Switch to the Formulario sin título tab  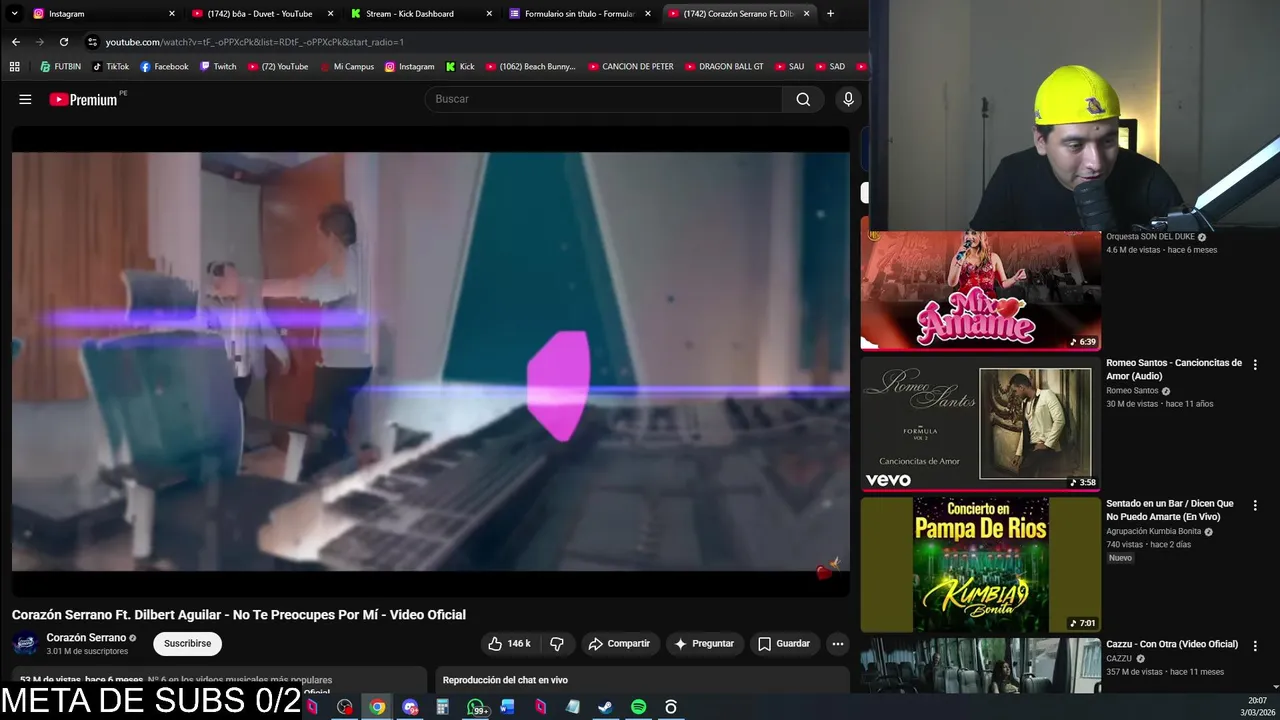tap(578, 13)
